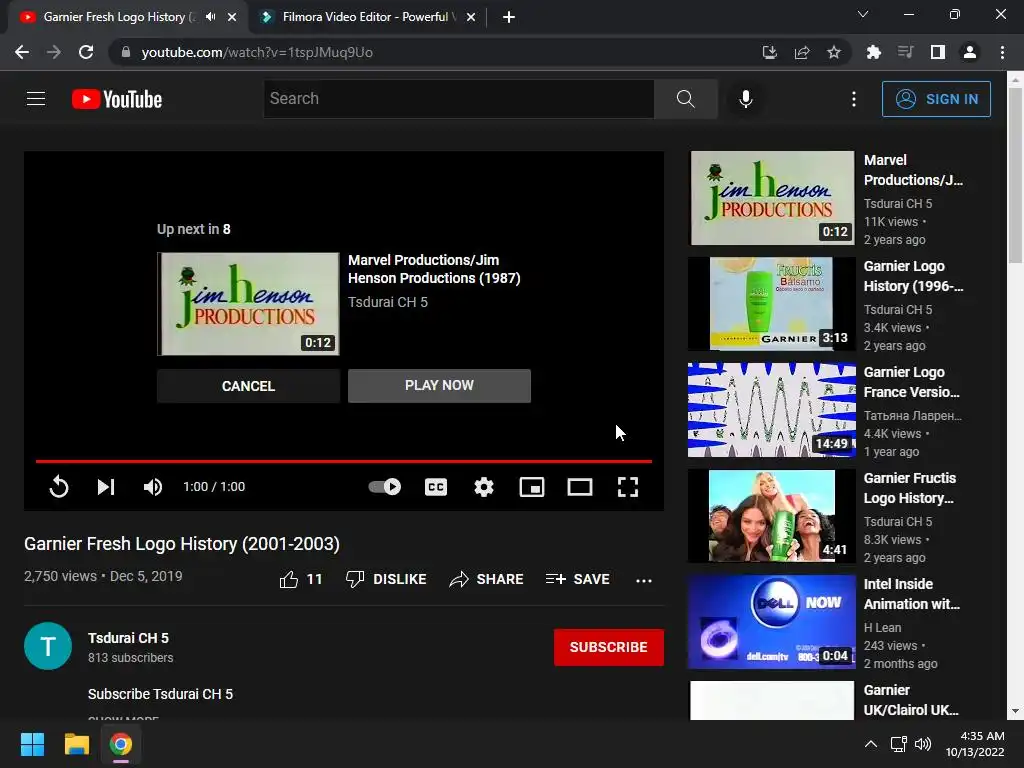
Task: Click the red video progress bar
Action: (x=344, y=461)
